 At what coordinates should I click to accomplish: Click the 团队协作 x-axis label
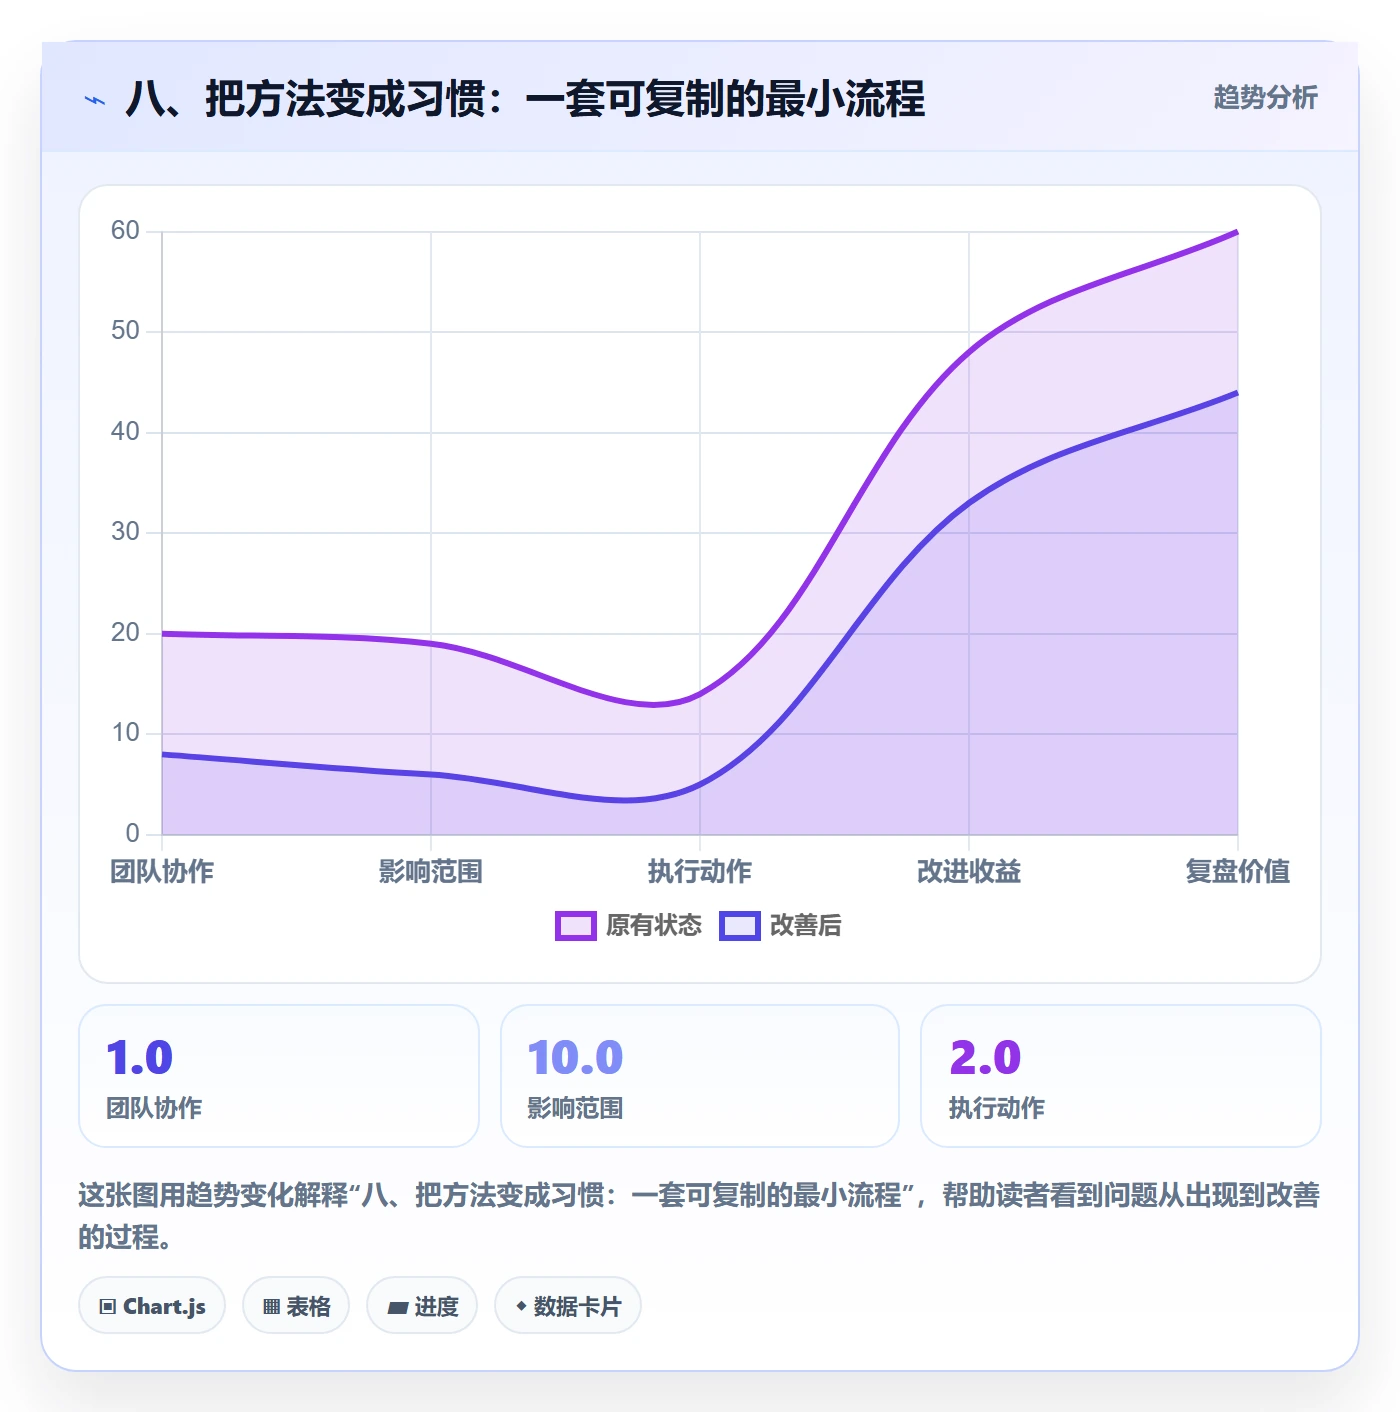[162, 872]
